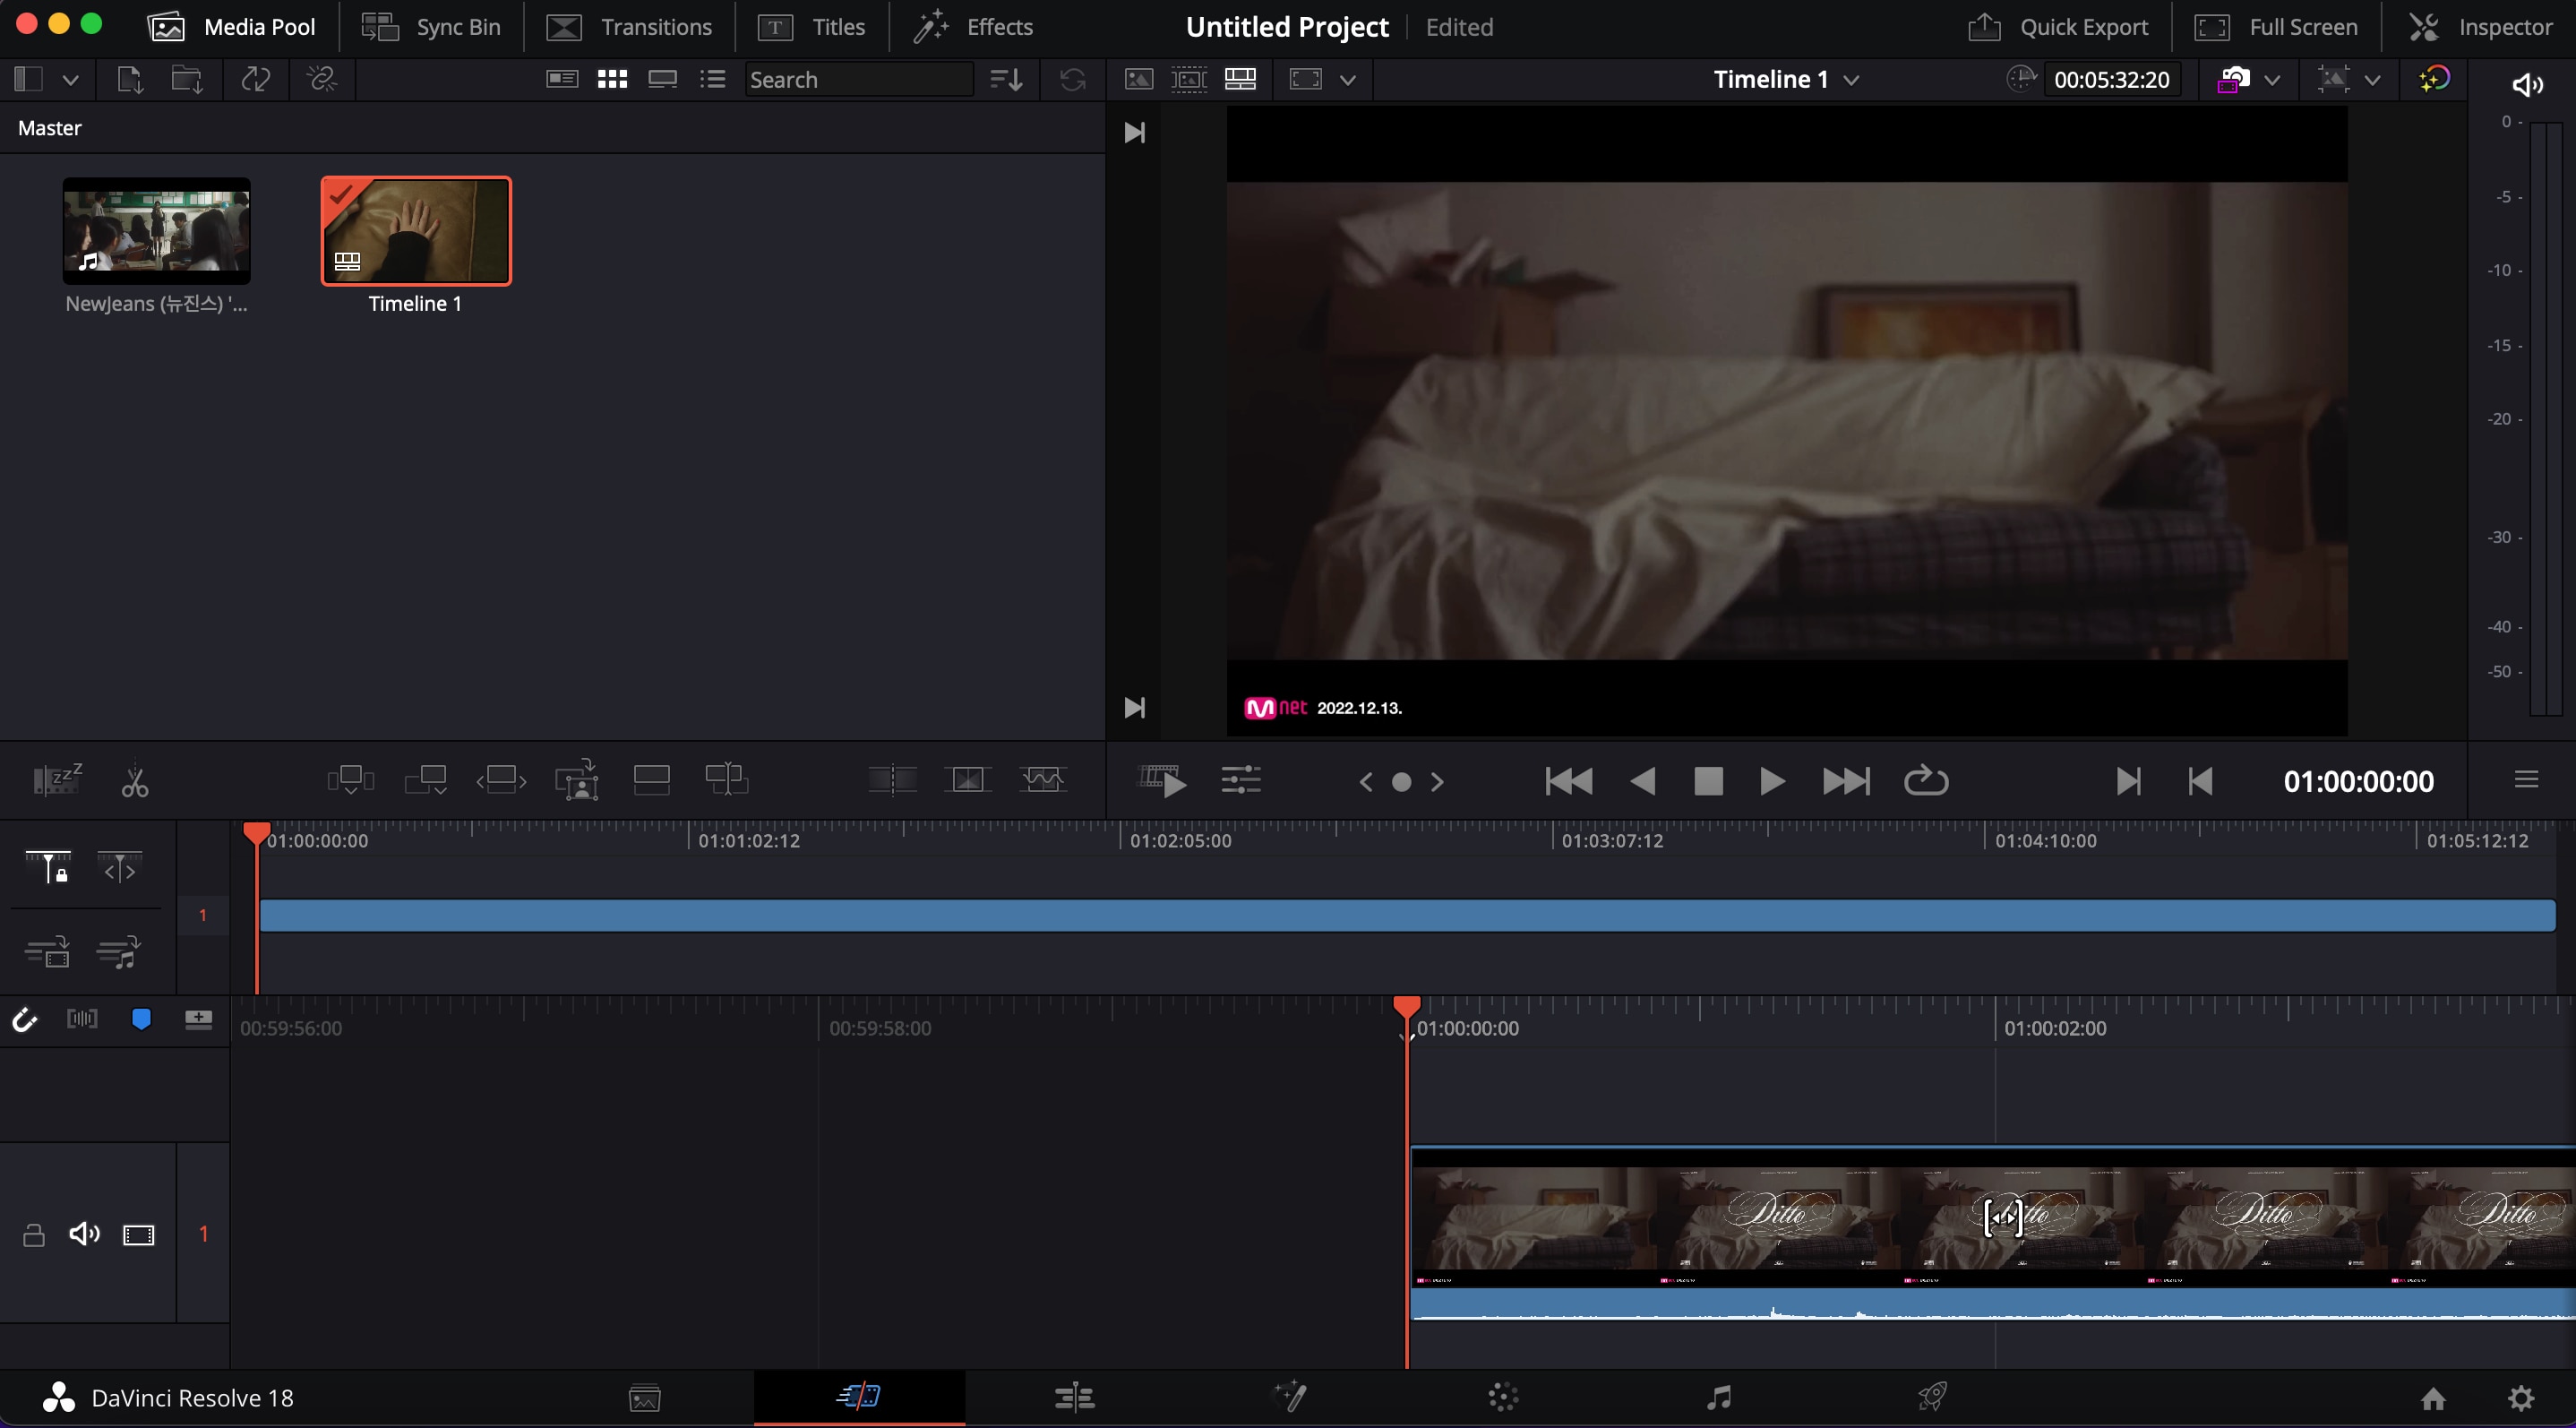The image size is (2576, 1428).
Task: Open the timeline resolution camera icon
Action: tap(2234, 79)
